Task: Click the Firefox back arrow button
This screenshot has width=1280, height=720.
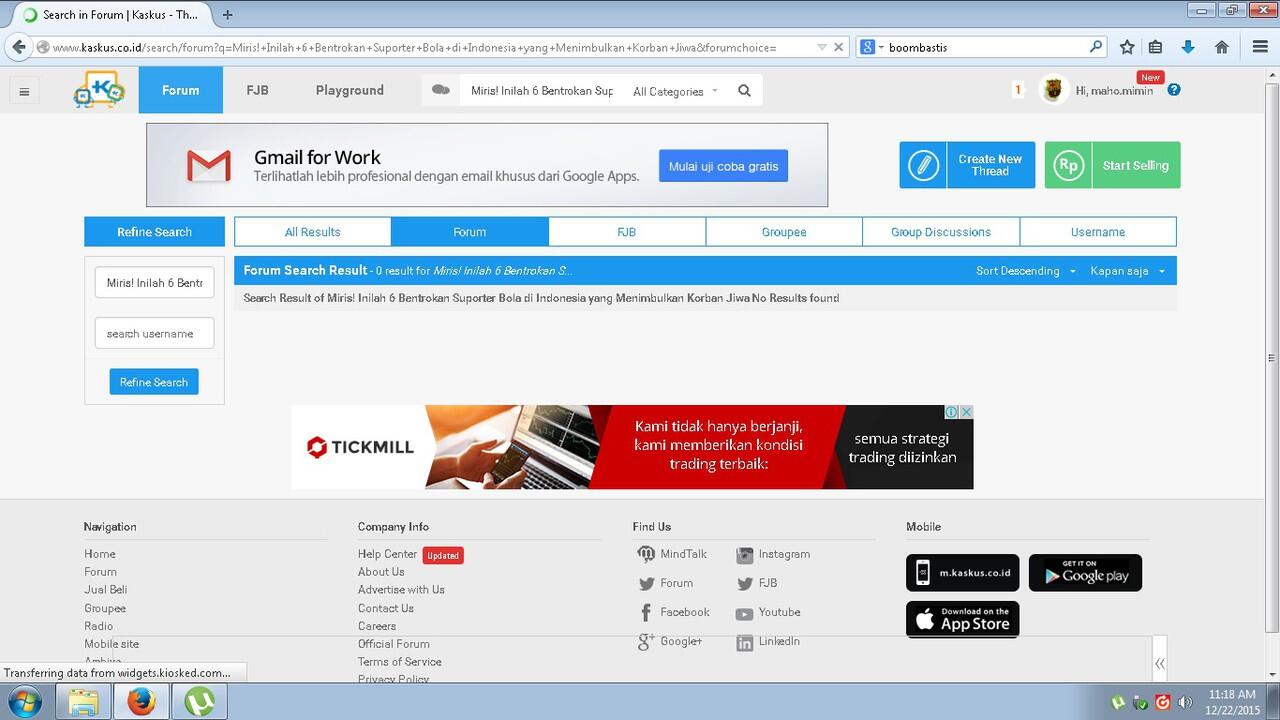Action: (x=18, y=47)
